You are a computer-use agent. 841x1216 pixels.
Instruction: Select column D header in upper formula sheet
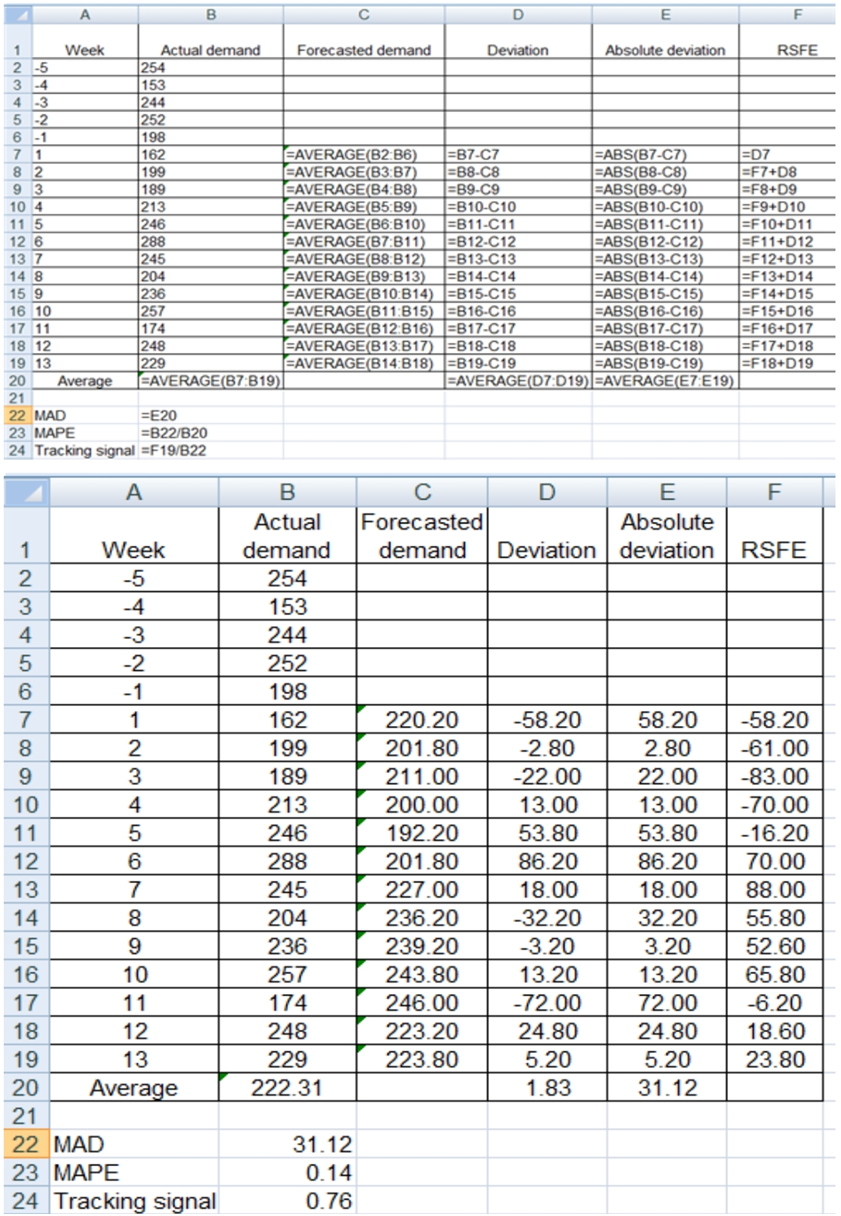pos(517,13)
